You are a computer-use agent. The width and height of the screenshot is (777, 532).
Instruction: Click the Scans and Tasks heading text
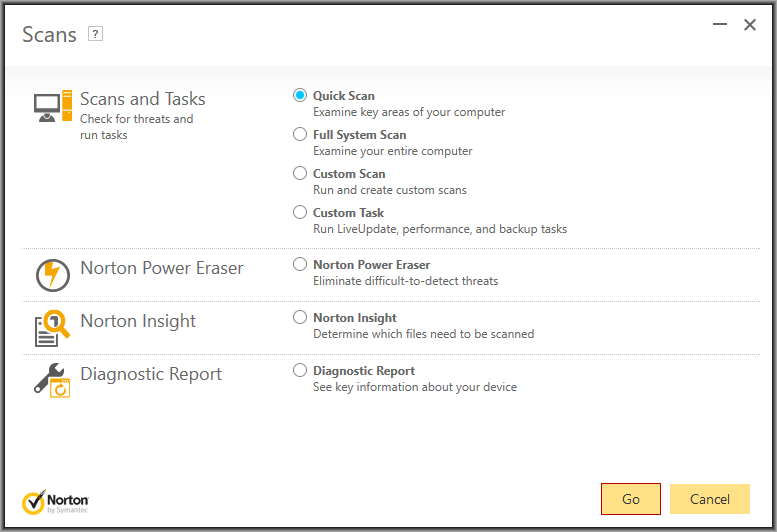click(x=143, y=99)
